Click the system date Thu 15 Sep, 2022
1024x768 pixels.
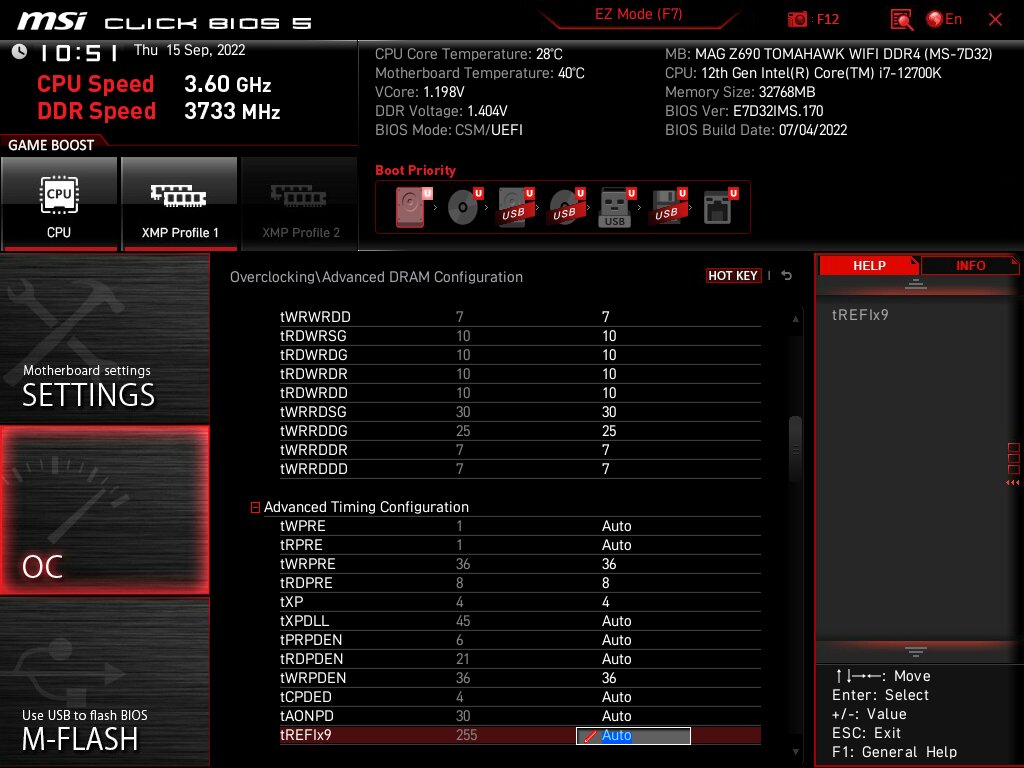point(189,50)
